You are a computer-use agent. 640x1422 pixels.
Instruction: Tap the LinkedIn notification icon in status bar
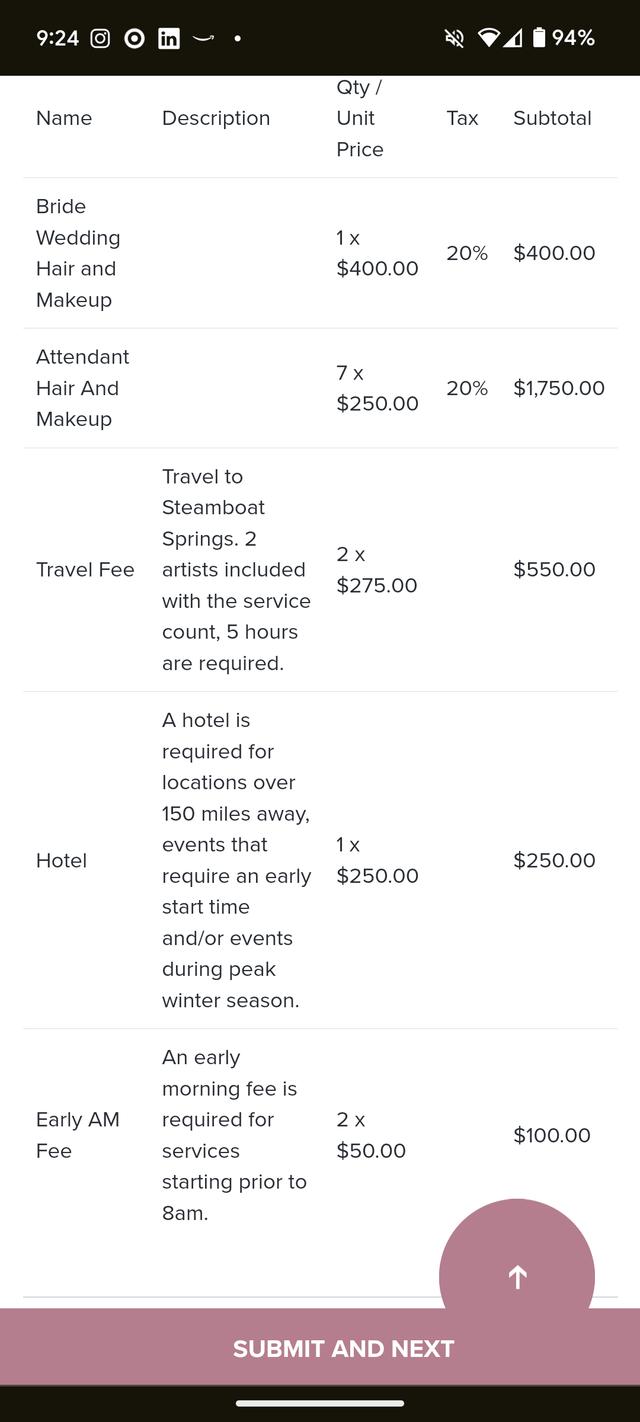coord(169,38)
